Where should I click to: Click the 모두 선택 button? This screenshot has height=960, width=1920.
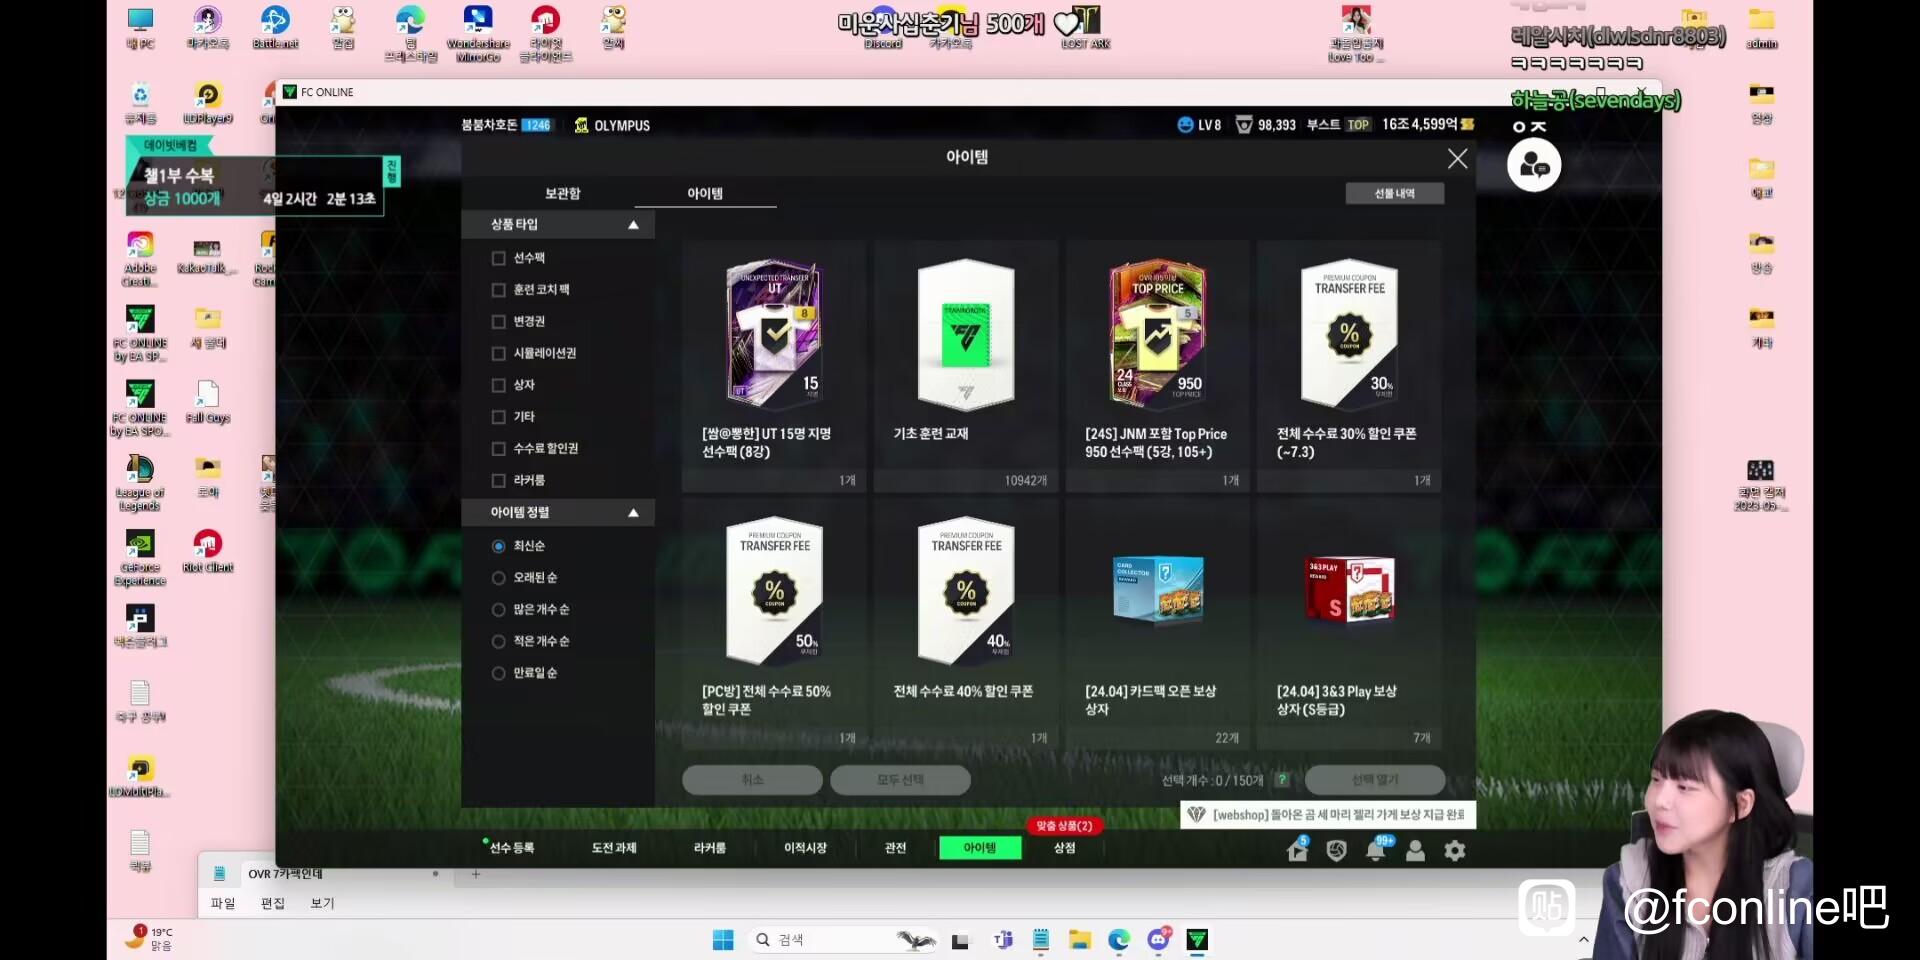[x=900, y=780]
